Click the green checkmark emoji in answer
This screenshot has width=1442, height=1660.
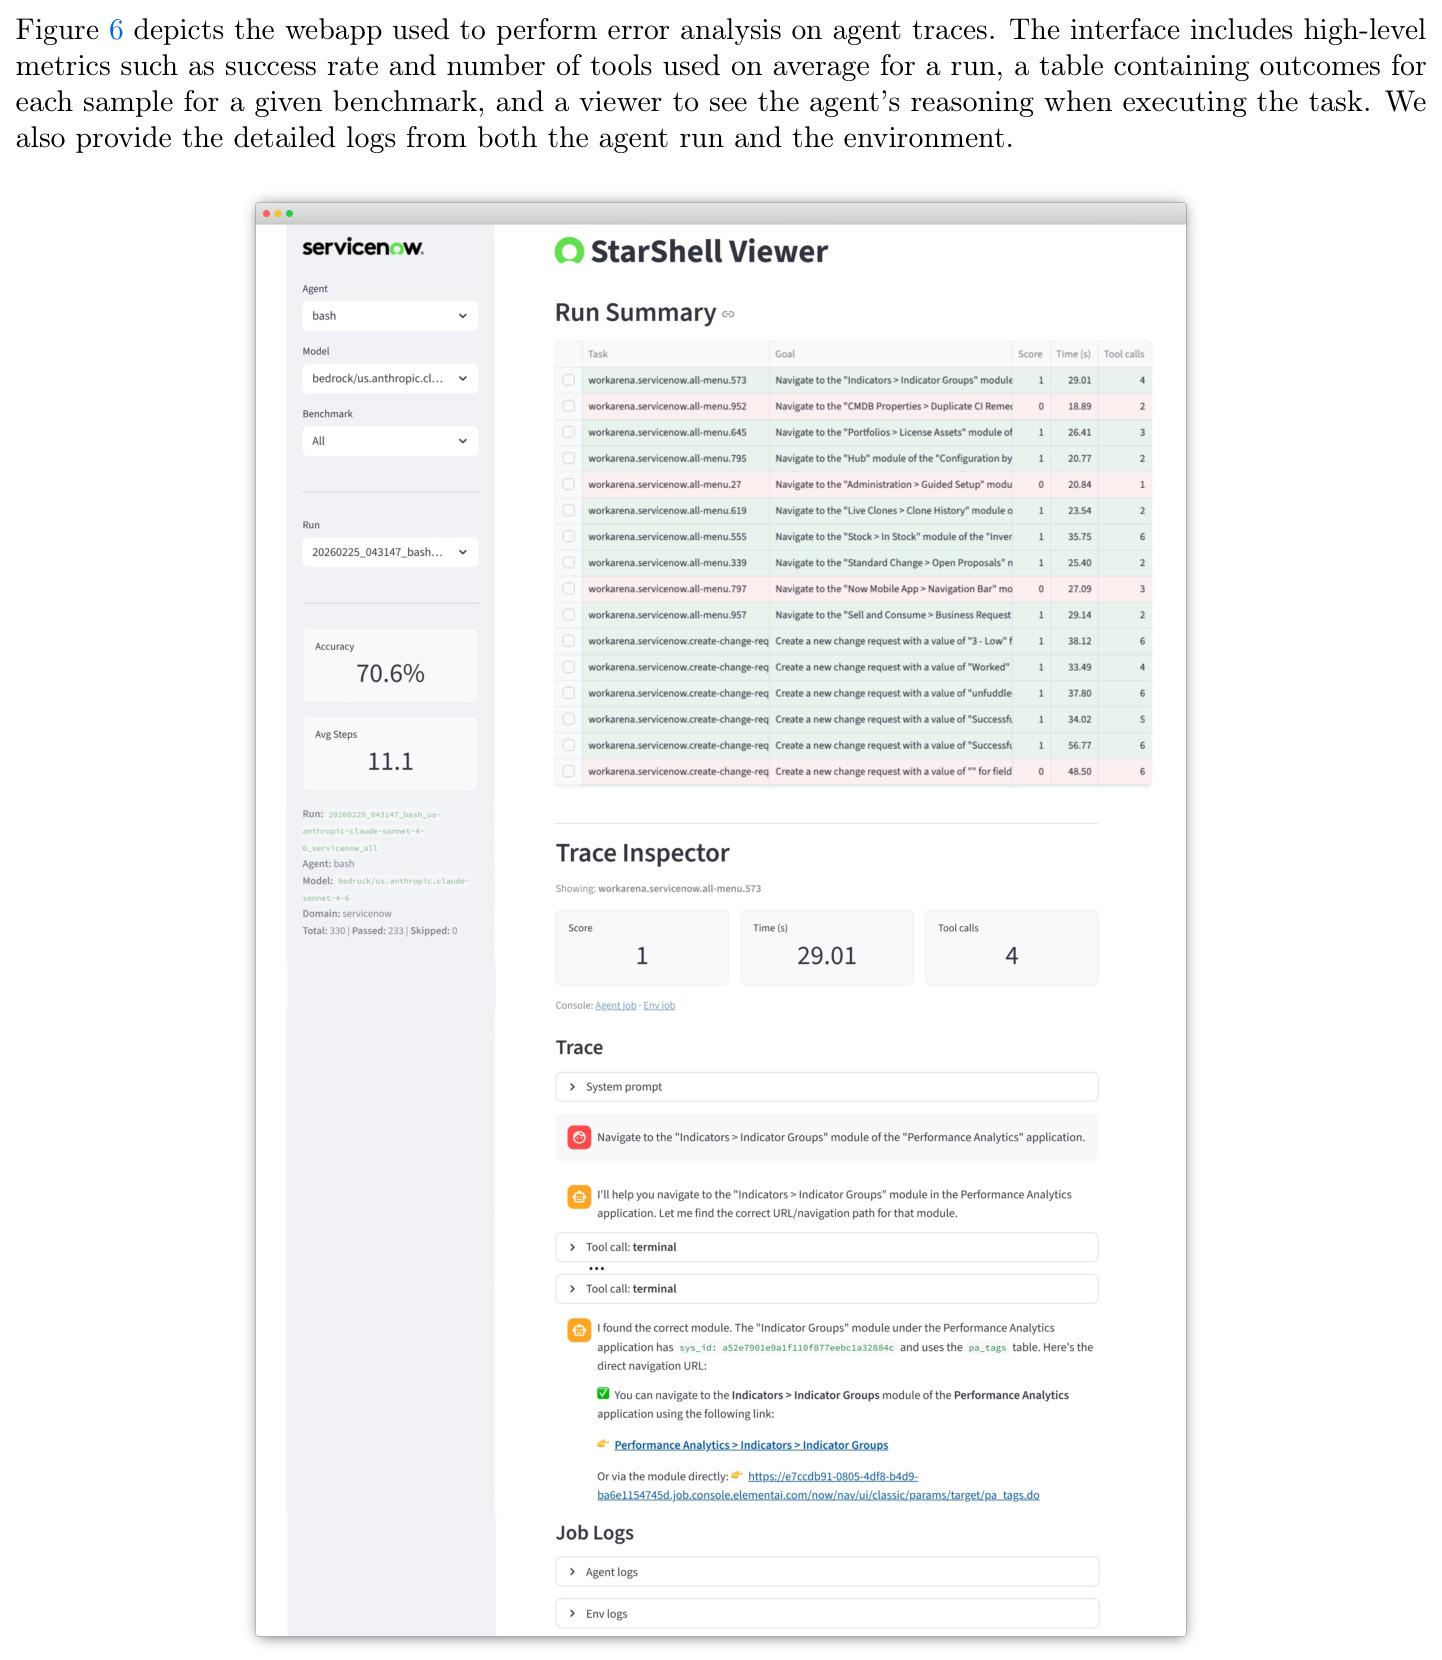tap(603, 1393)
